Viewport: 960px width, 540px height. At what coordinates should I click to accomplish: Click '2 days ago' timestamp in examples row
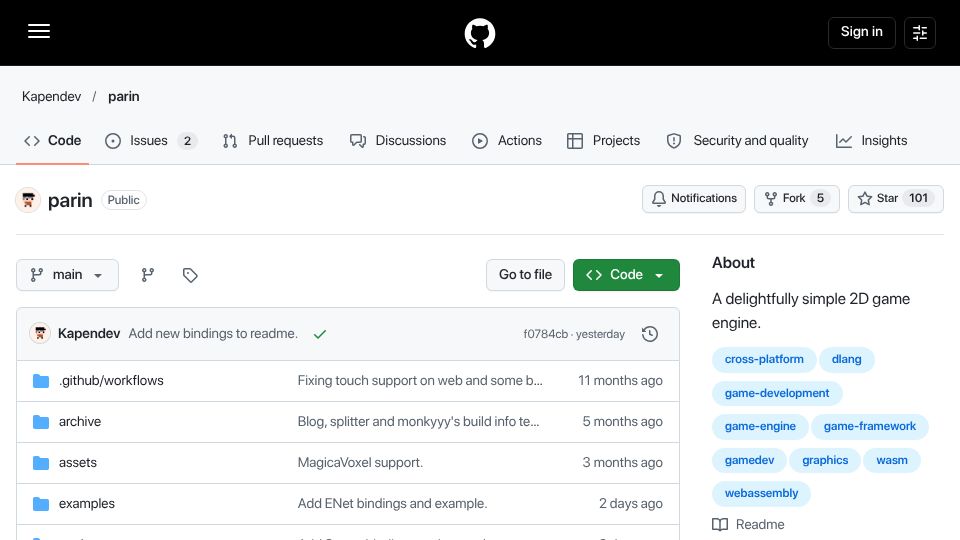(631, 504)
